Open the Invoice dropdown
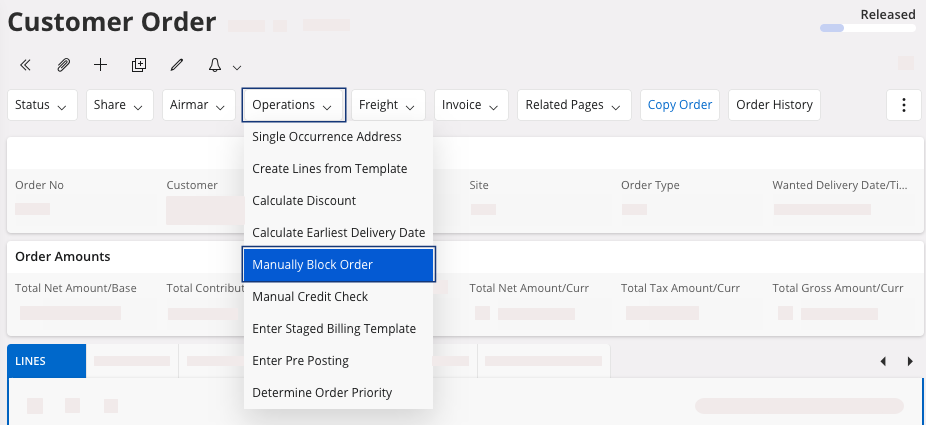This screenshot has width=926, height=425. (x=470, y=105)
